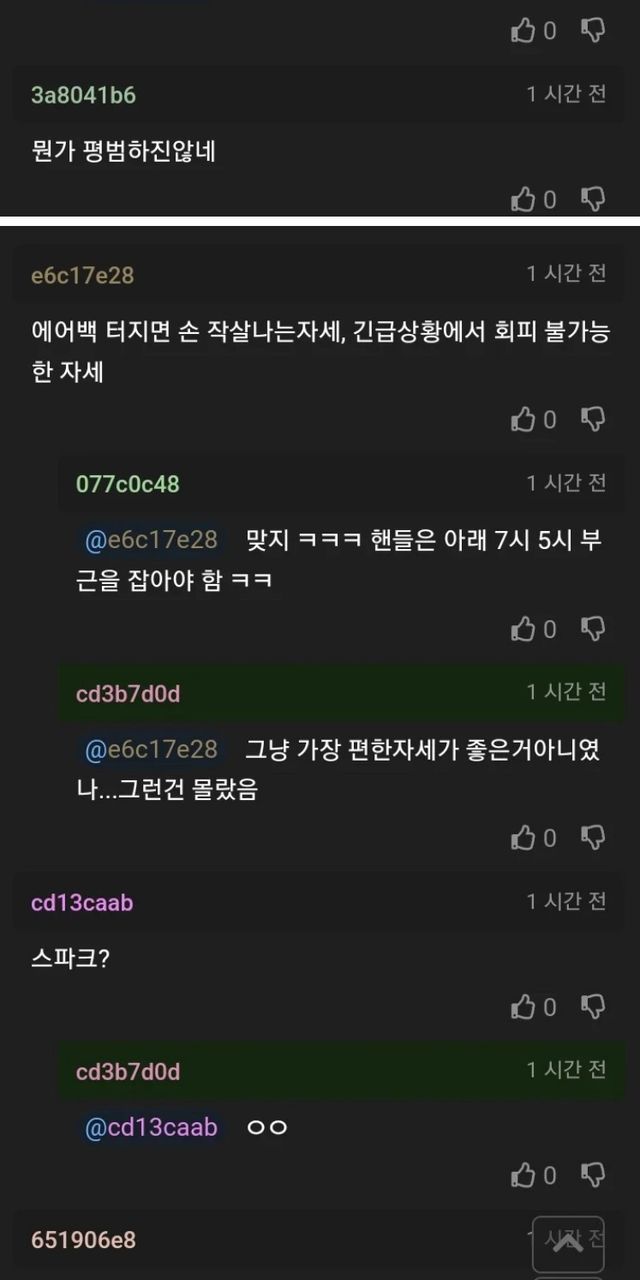The width and height of the screenshot is (640, 1280).
Task: Dislike cd3b7d0d's 편한자세 reply
Action: pos(593,838)
